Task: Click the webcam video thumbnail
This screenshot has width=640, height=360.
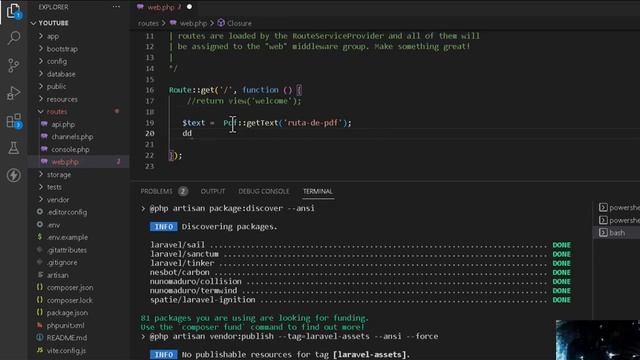Action: pos(598,340)
